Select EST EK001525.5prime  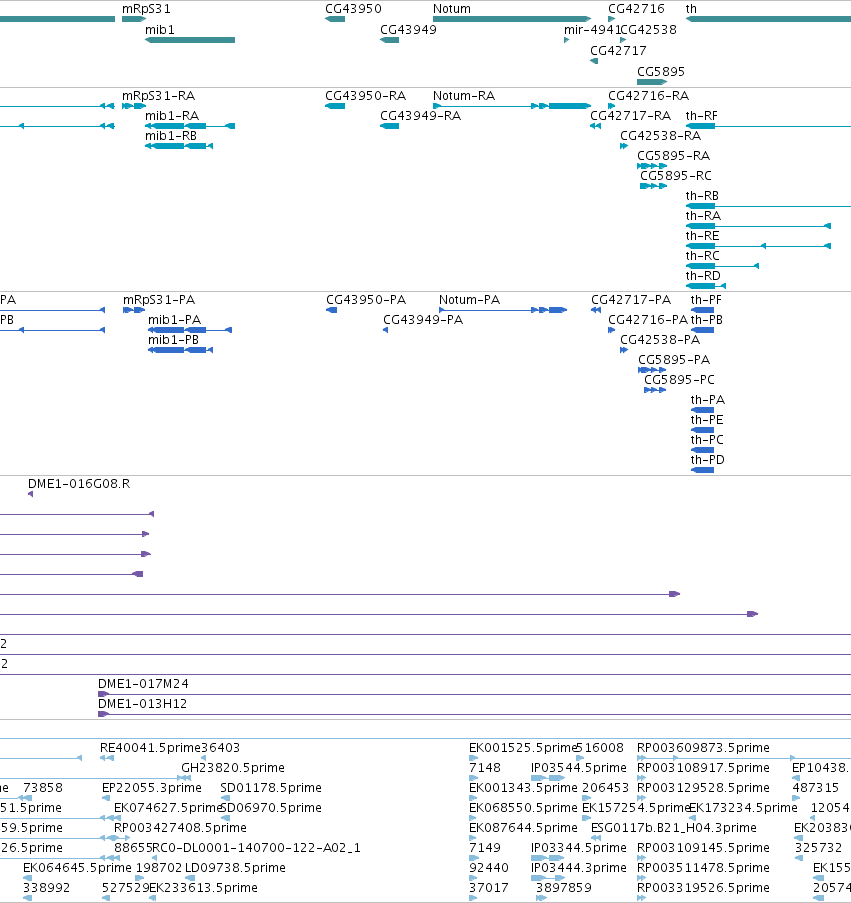473,758
